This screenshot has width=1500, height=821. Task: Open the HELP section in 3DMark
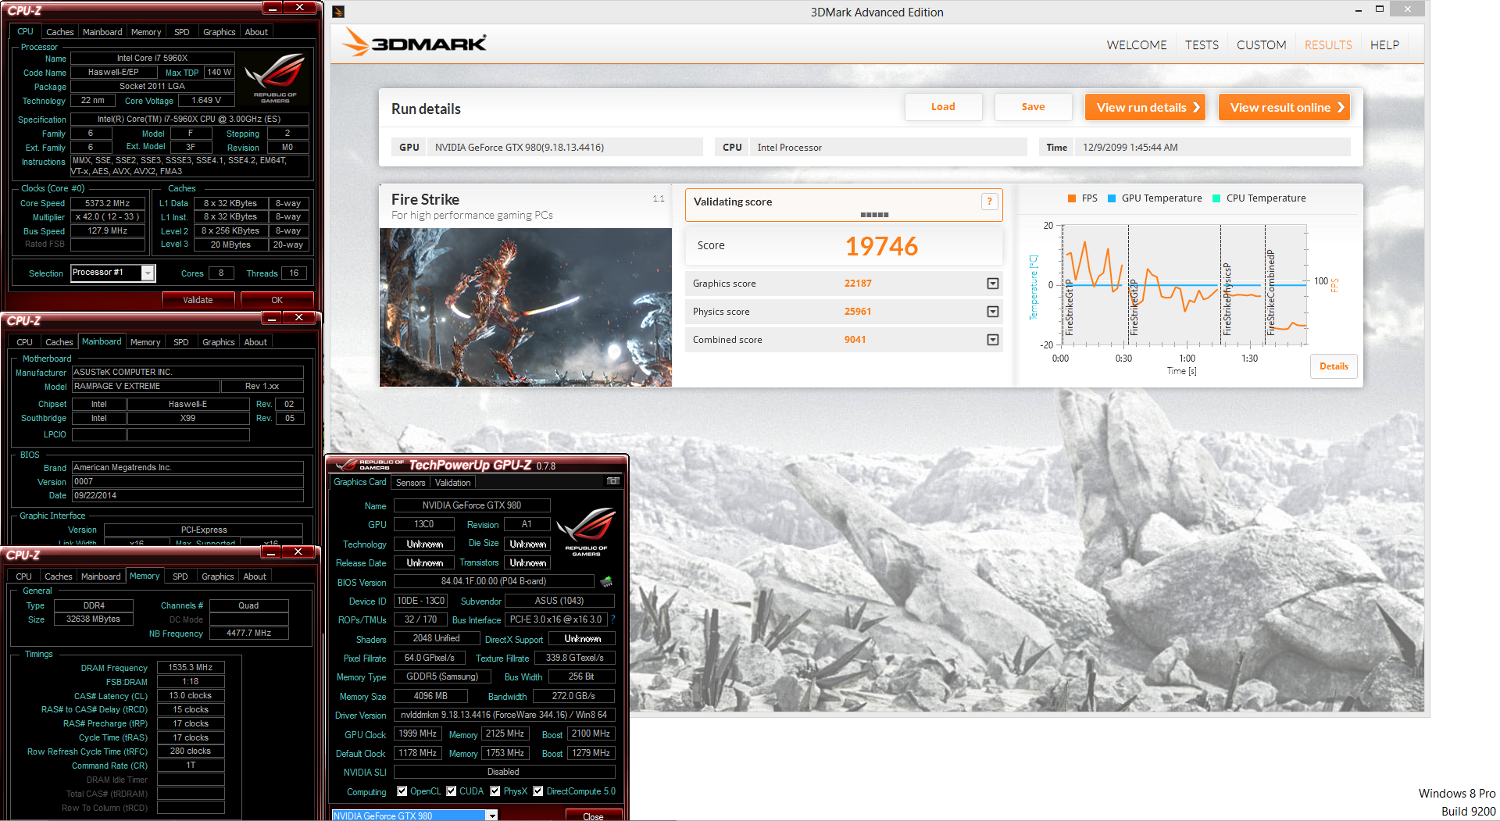(x=1385, y=45)
